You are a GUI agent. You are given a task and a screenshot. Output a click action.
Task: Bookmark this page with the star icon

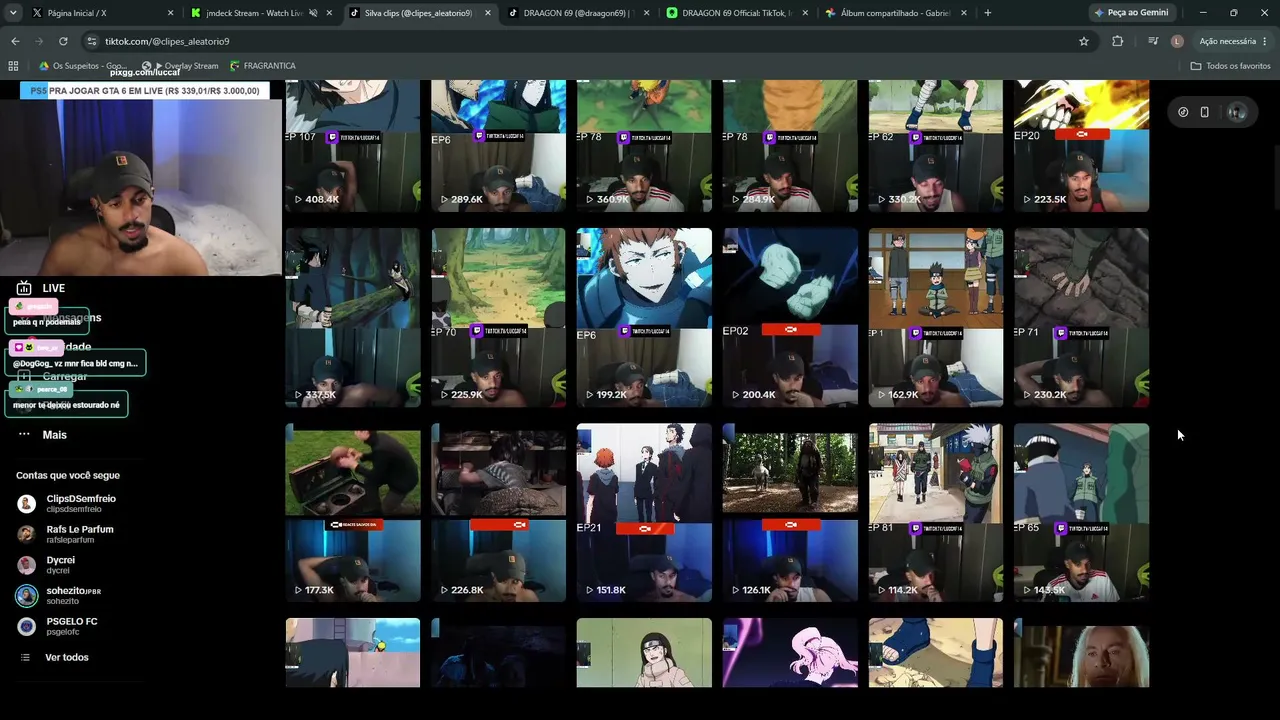point(1083,41)
